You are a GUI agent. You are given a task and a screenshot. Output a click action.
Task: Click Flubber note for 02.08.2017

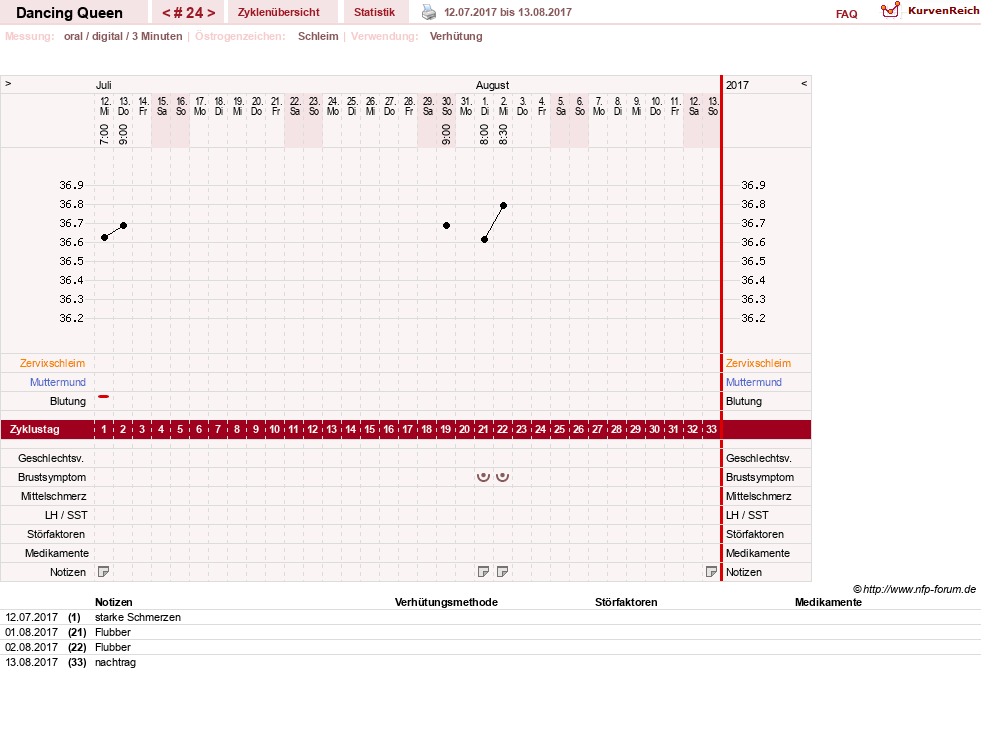click(113, 647)
